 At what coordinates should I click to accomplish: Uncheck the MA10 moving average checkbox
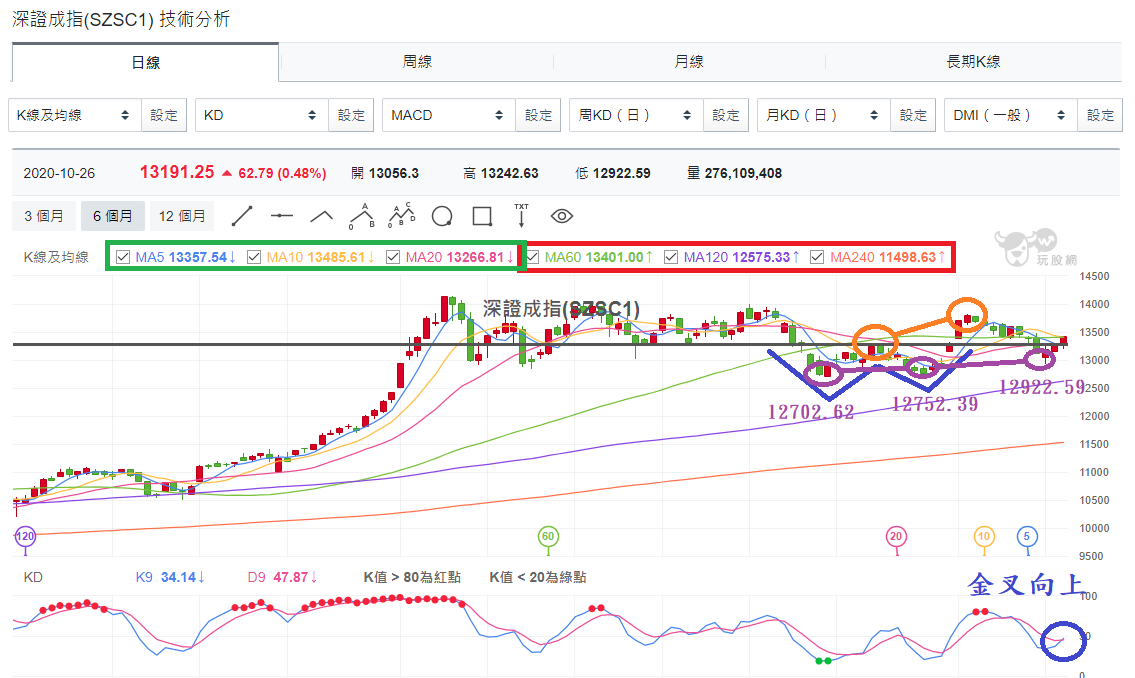(x=254, y=257)
